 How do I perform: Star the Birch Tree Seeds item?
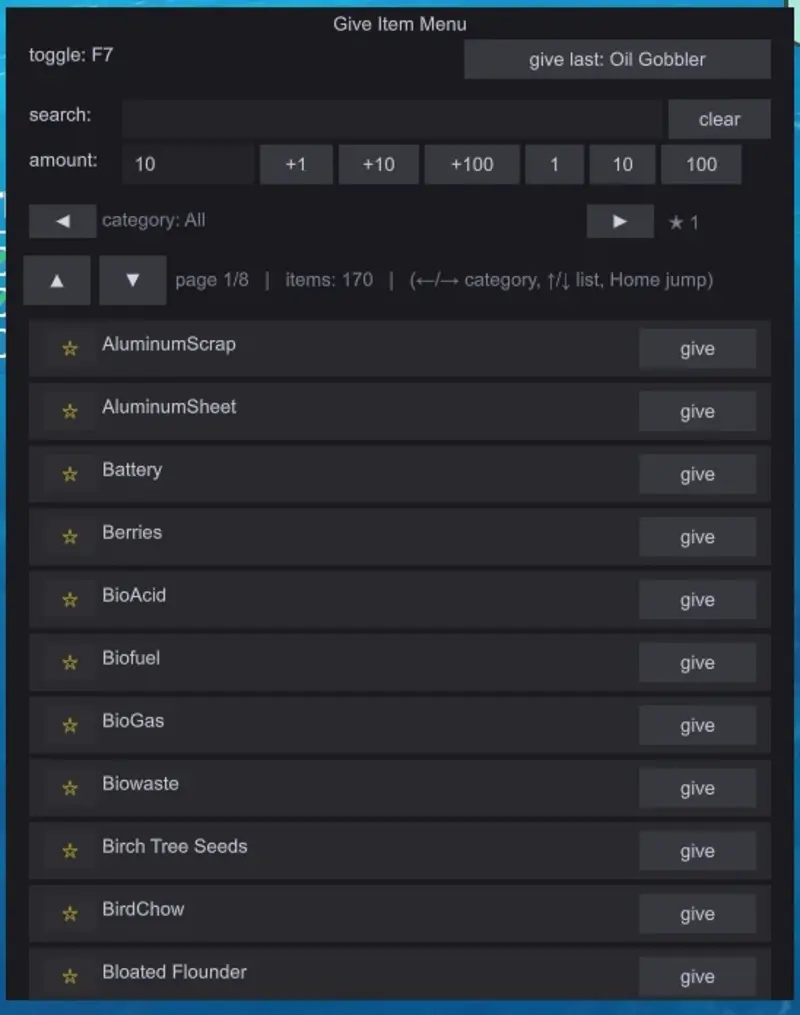[70, 851]
